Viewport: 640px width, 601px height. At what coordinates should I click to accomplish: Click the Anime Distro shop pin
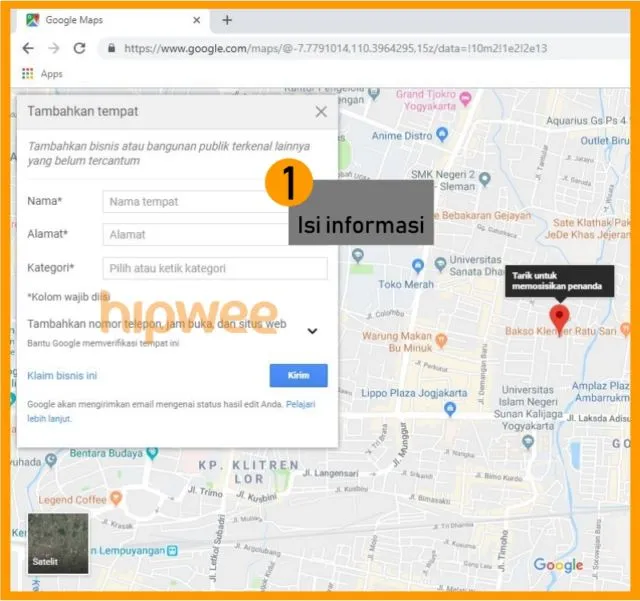[442, 134]
